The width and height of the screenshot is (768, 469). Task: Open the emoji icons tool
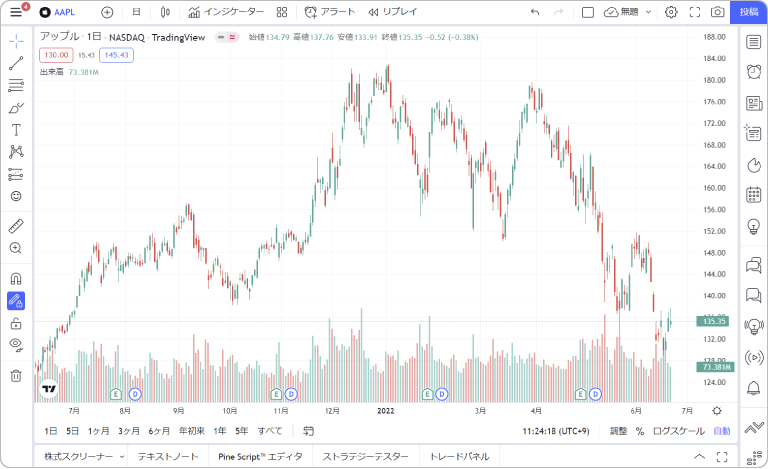click(x=16, y=196)
